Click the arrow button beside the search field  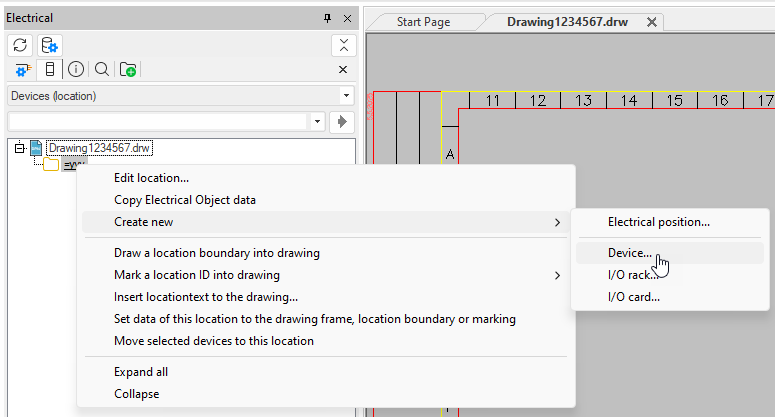point(343,121)
